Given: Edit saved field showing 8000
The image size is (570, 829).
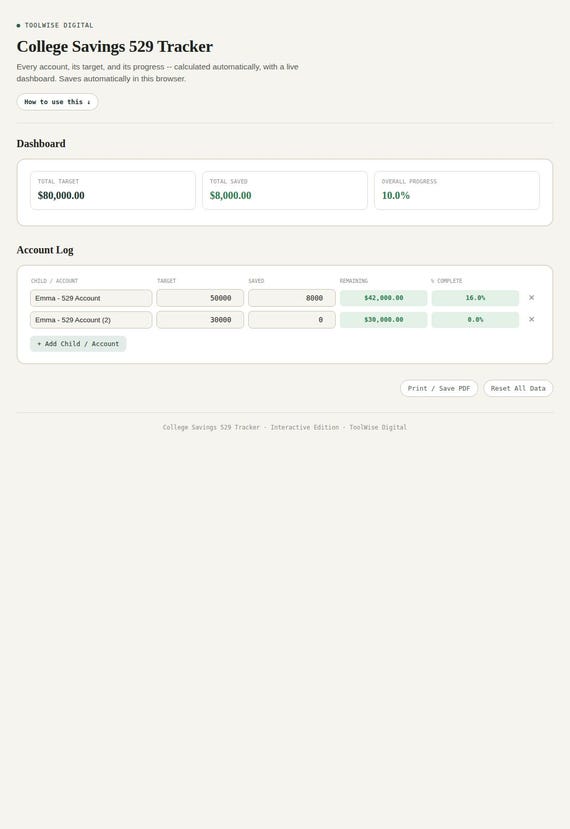Looking at the screenshot, I should point(292,298).
